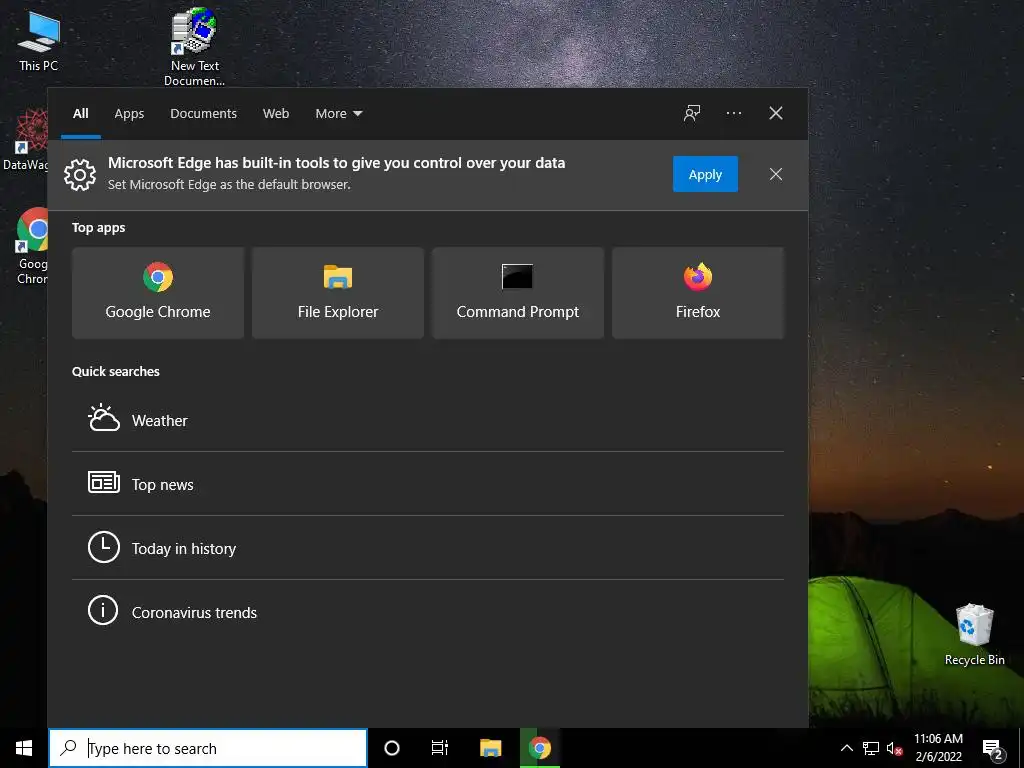
Task: Switch to the Documents tab
Action: 203,113
